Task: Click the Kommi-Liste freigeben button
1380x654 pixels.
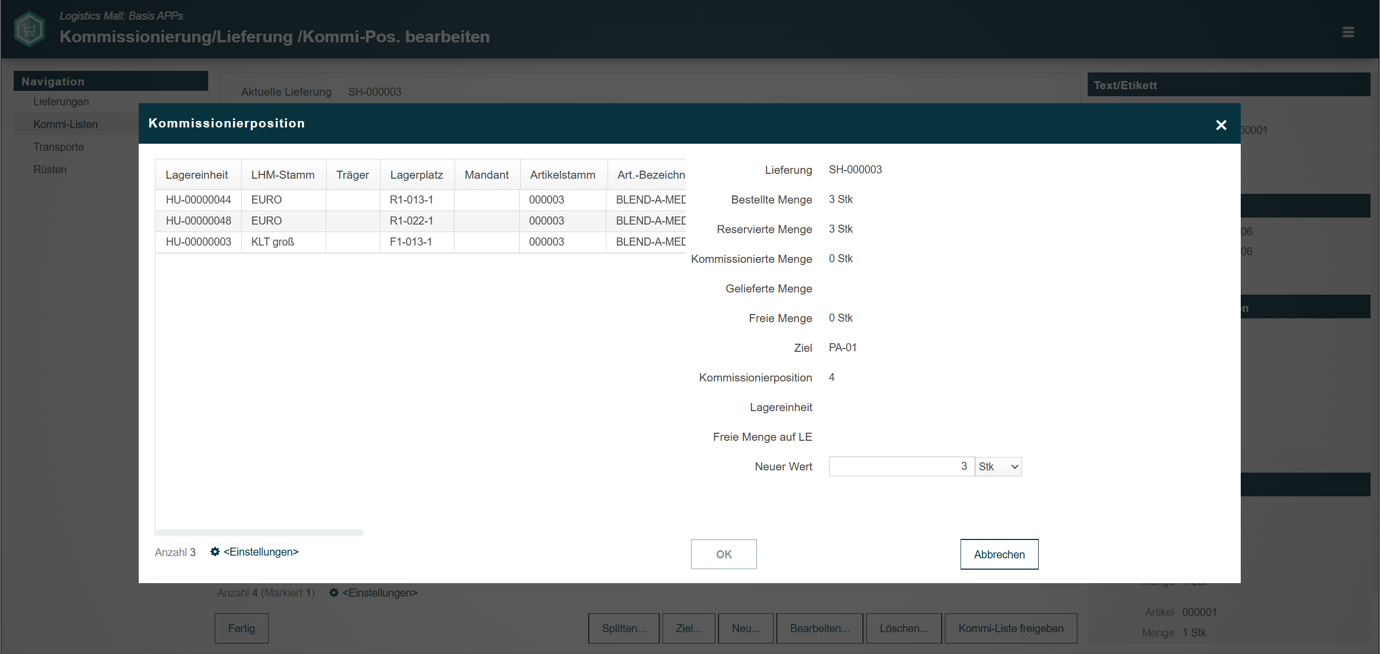Action: coord(1010,628)
